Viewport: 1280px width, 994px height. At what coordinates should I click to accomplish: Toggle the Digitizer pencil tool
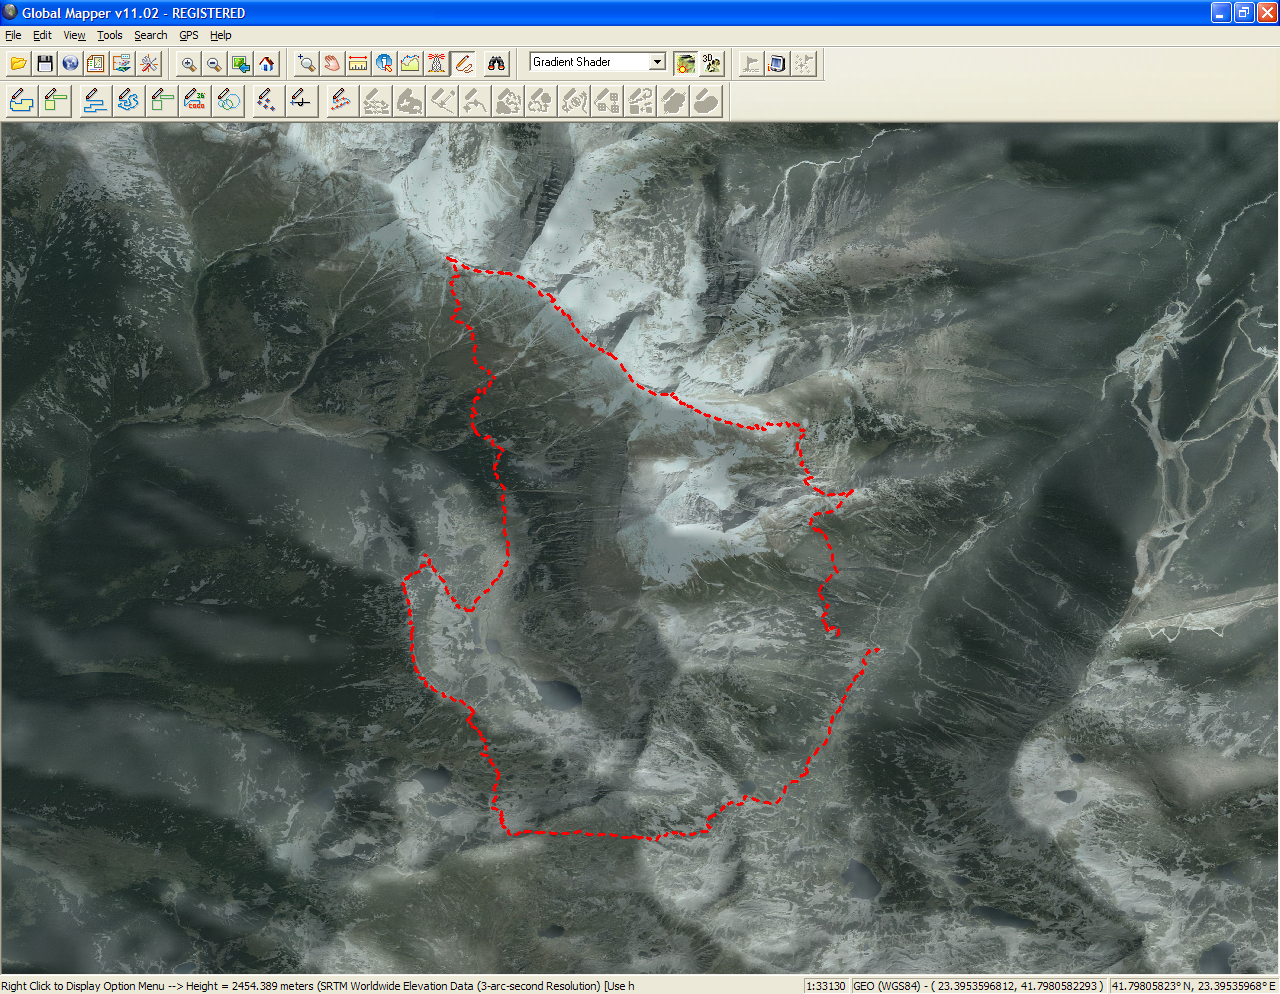pos(462,64)
